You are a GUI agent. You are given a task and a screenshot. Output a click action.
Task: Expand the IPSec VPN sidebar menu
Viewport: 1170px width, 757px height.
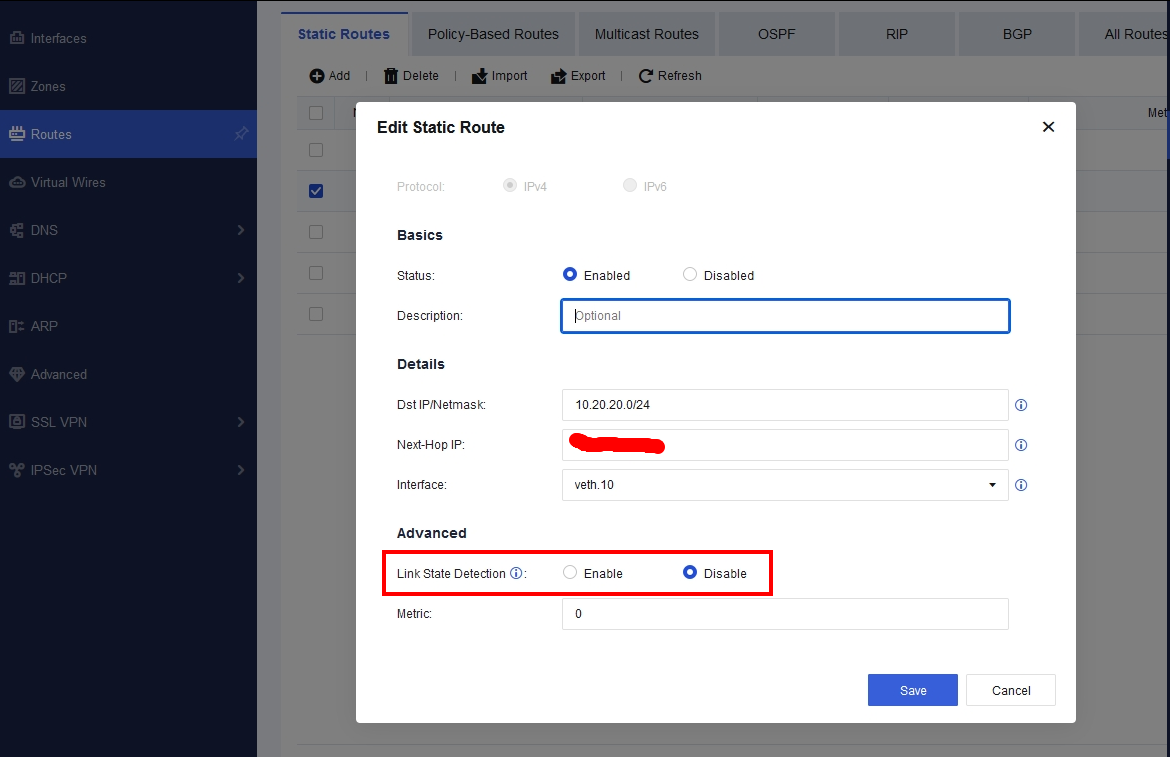coord(128,470)
